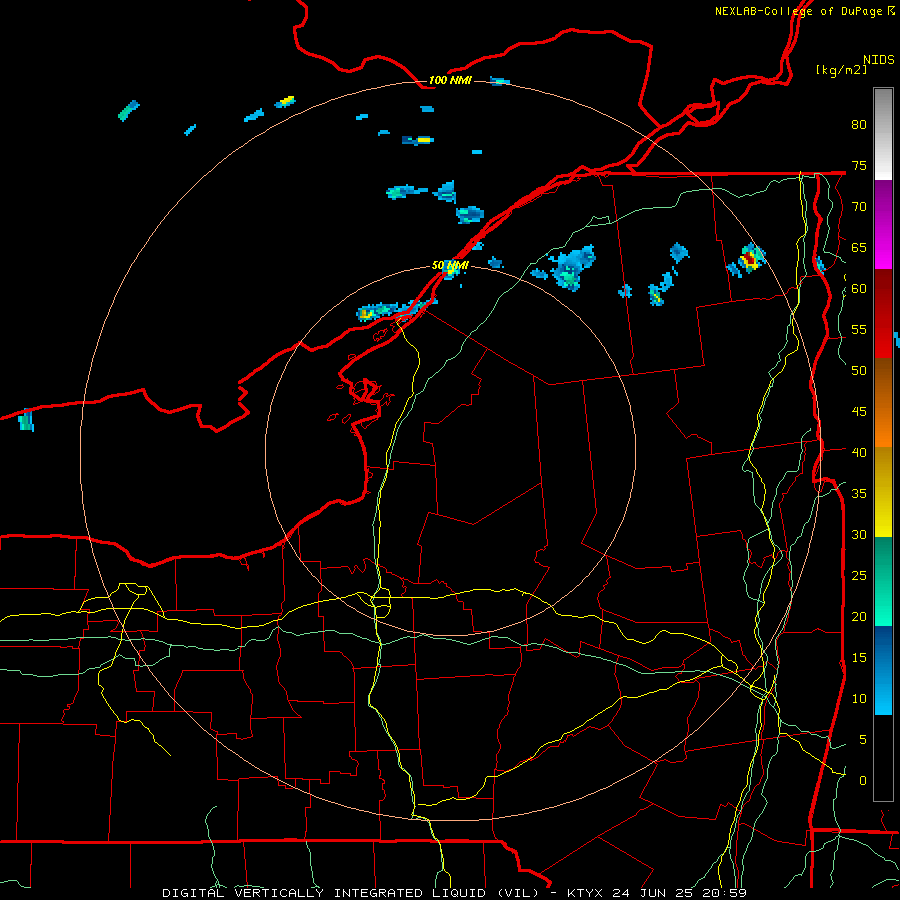This screenshot has height=900, width=900.
Task: Select the 20 value on the legend
Action: tap(859, 616)
